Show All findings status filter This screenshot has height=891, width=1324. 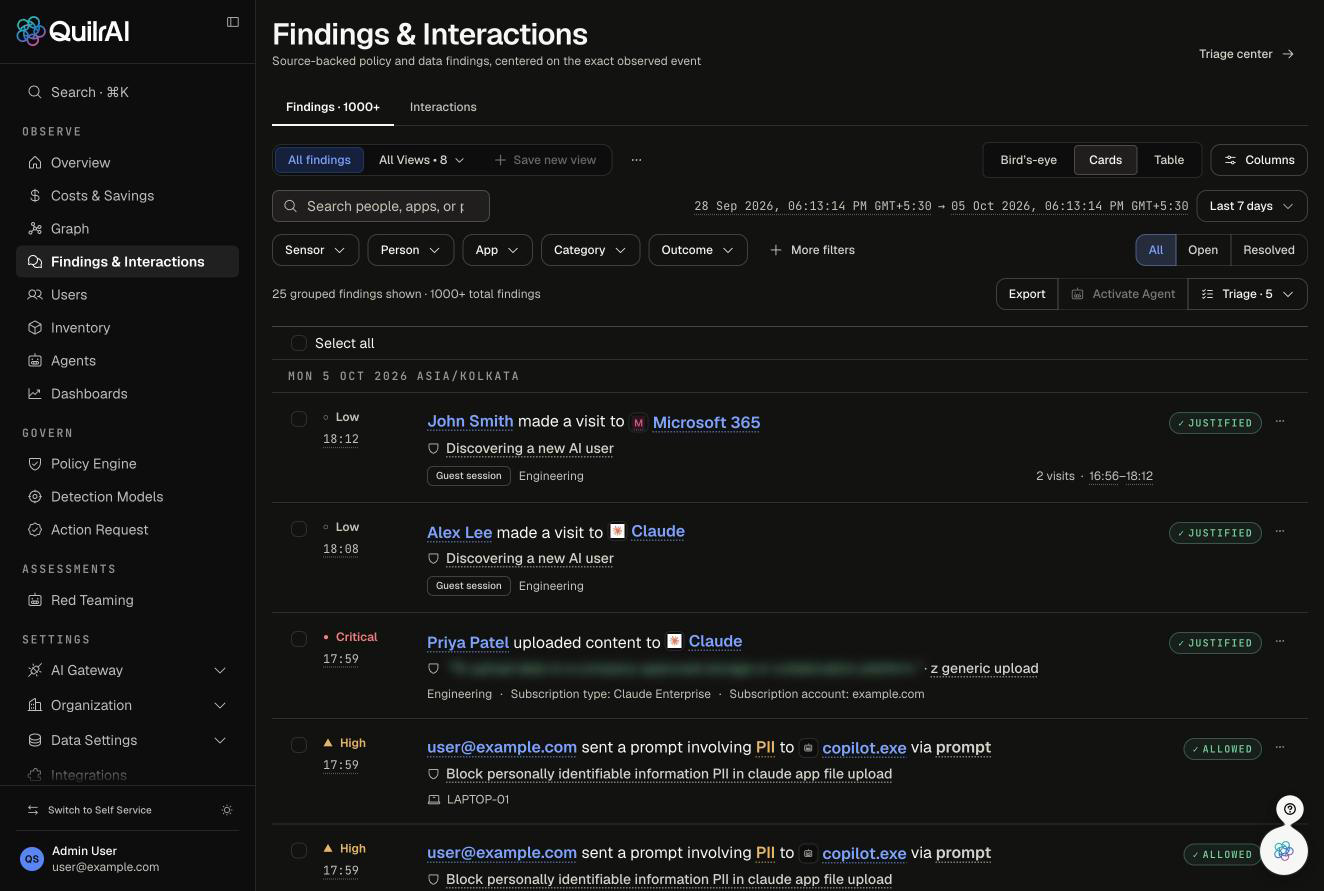1156,250
